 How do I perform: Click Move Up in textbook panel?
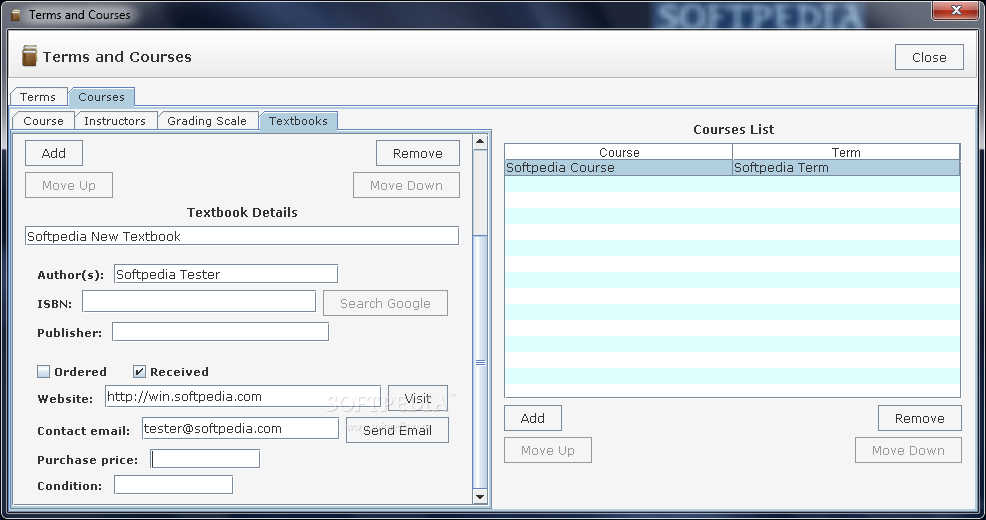[x=69, y=185]
